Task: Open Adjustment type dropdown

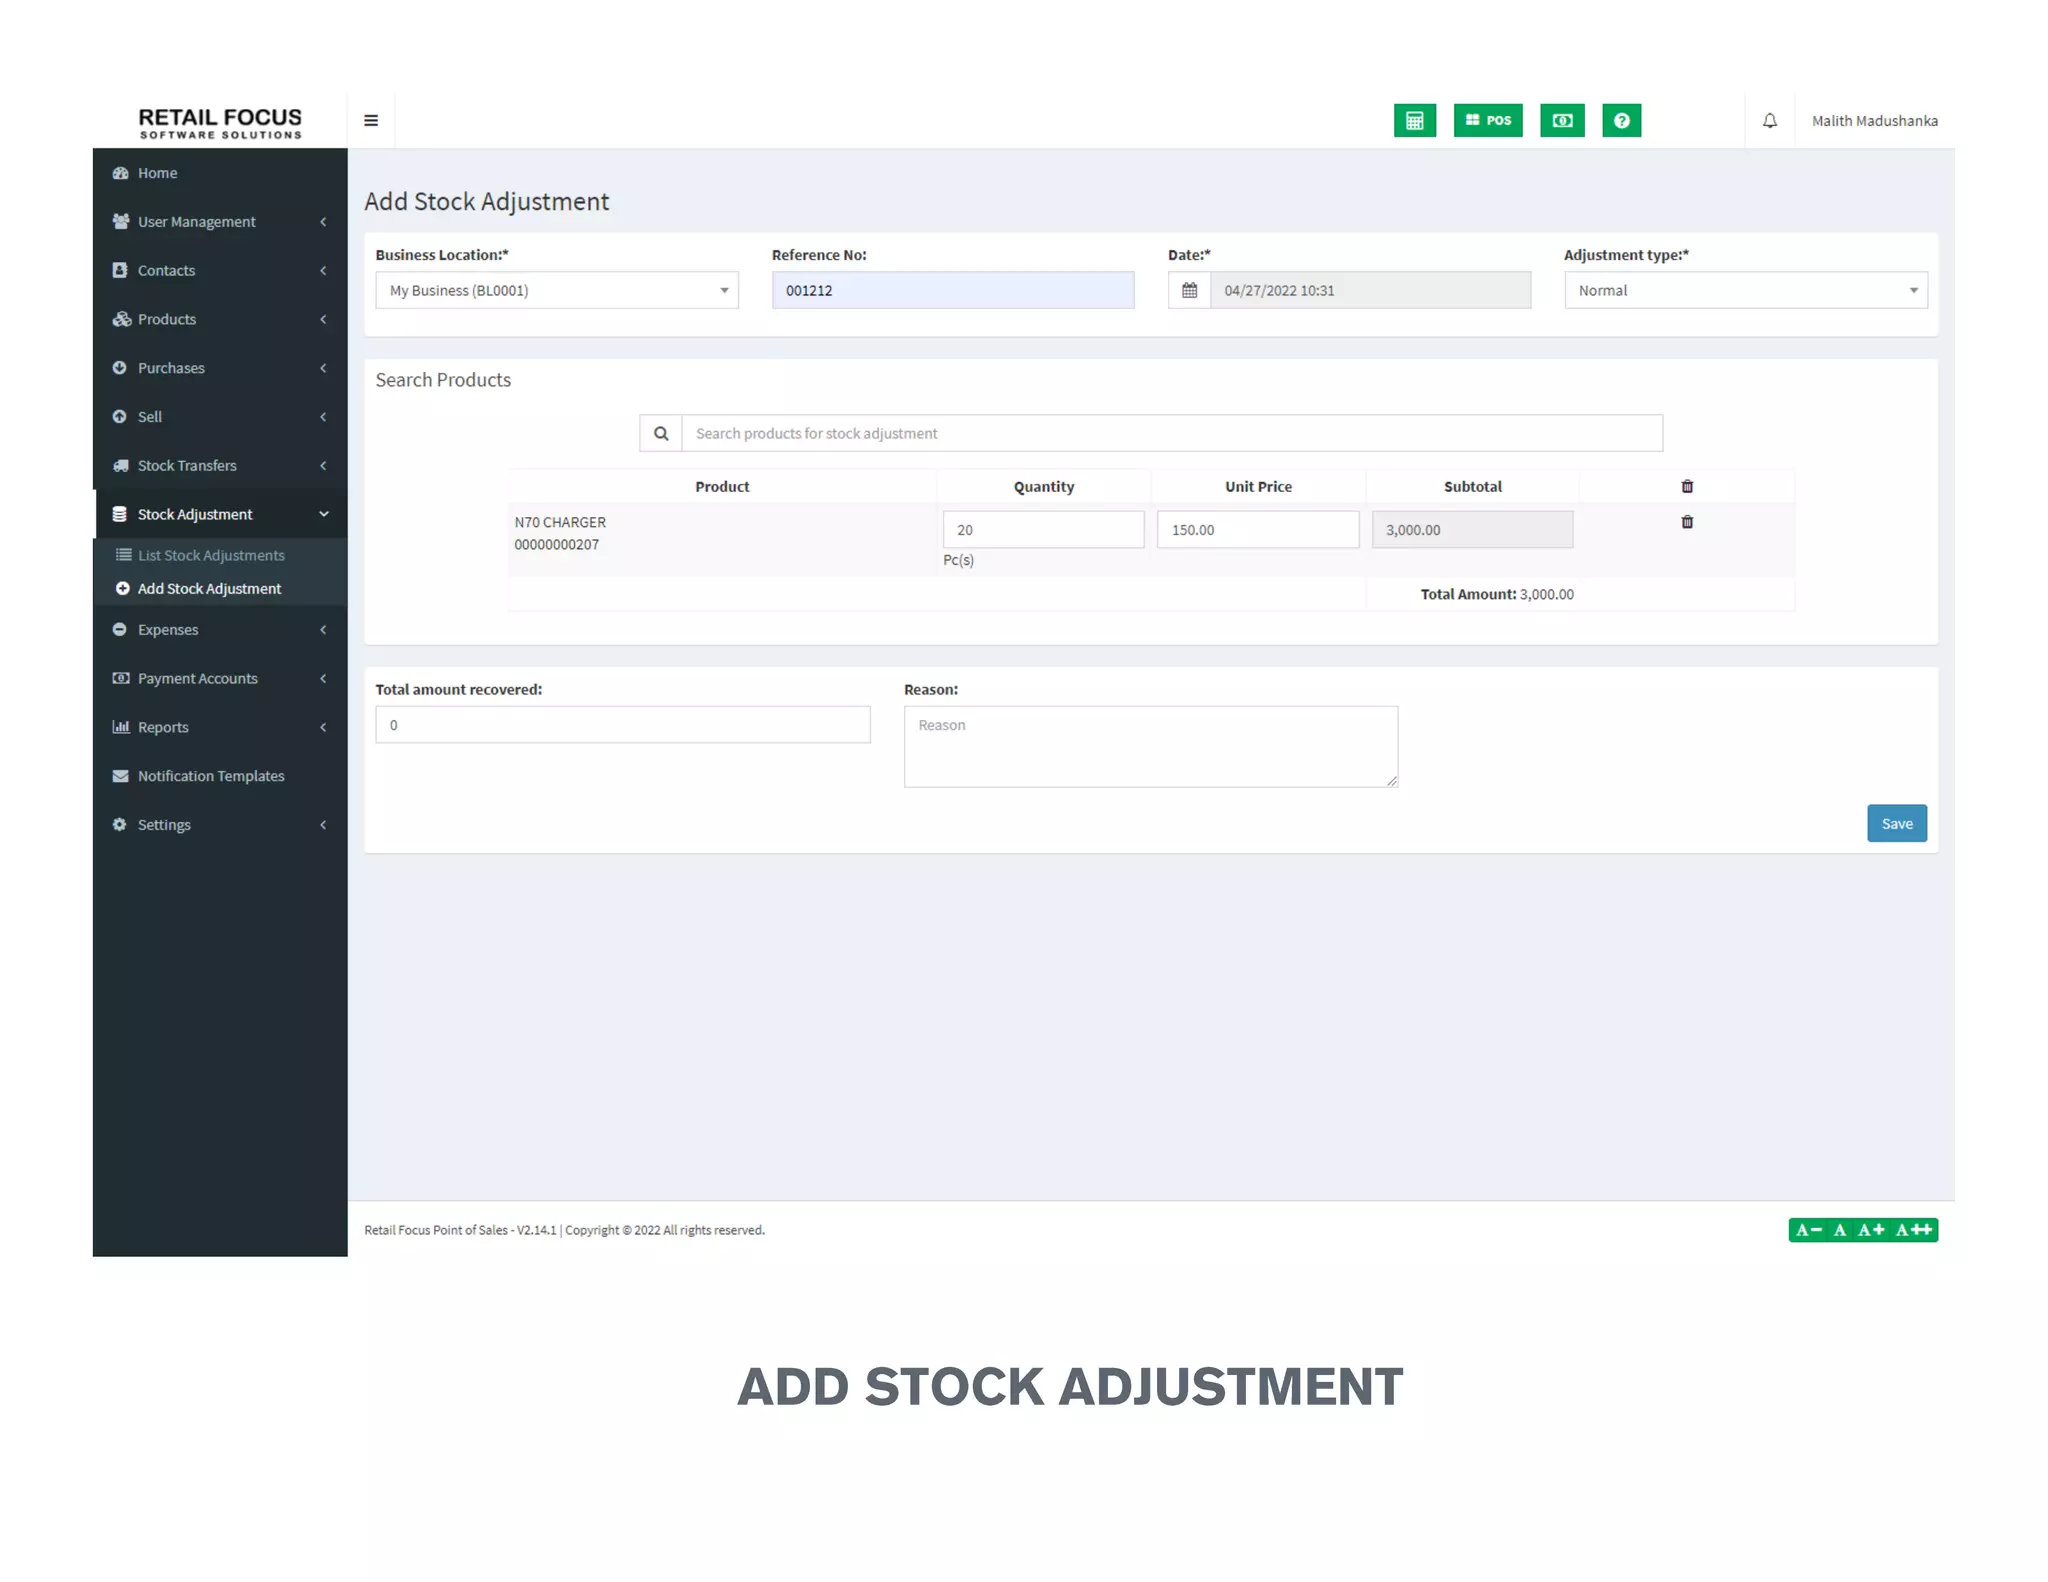Action: [1745, 291]
